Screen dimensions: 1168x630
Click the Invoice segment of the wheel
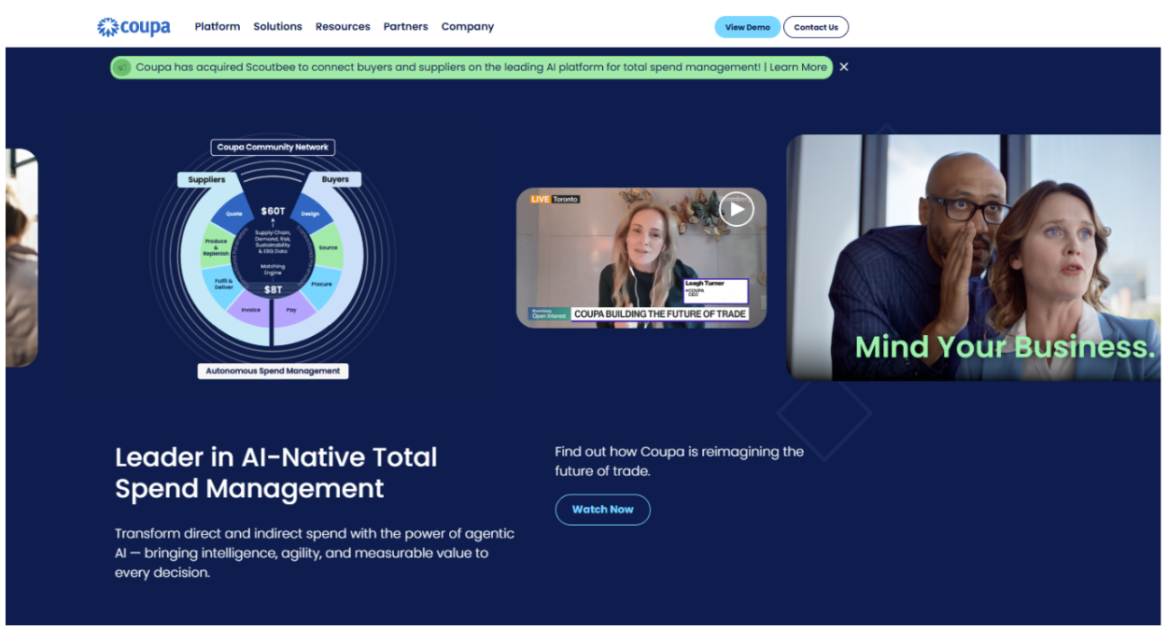pyautogui.click(x=250, y=311)
